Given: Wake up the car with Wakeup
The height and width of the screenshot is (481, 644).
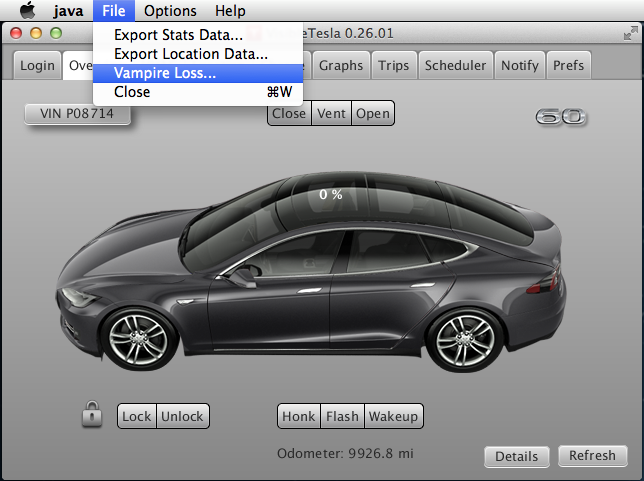Looking at the screenshot, I should 393,416.
